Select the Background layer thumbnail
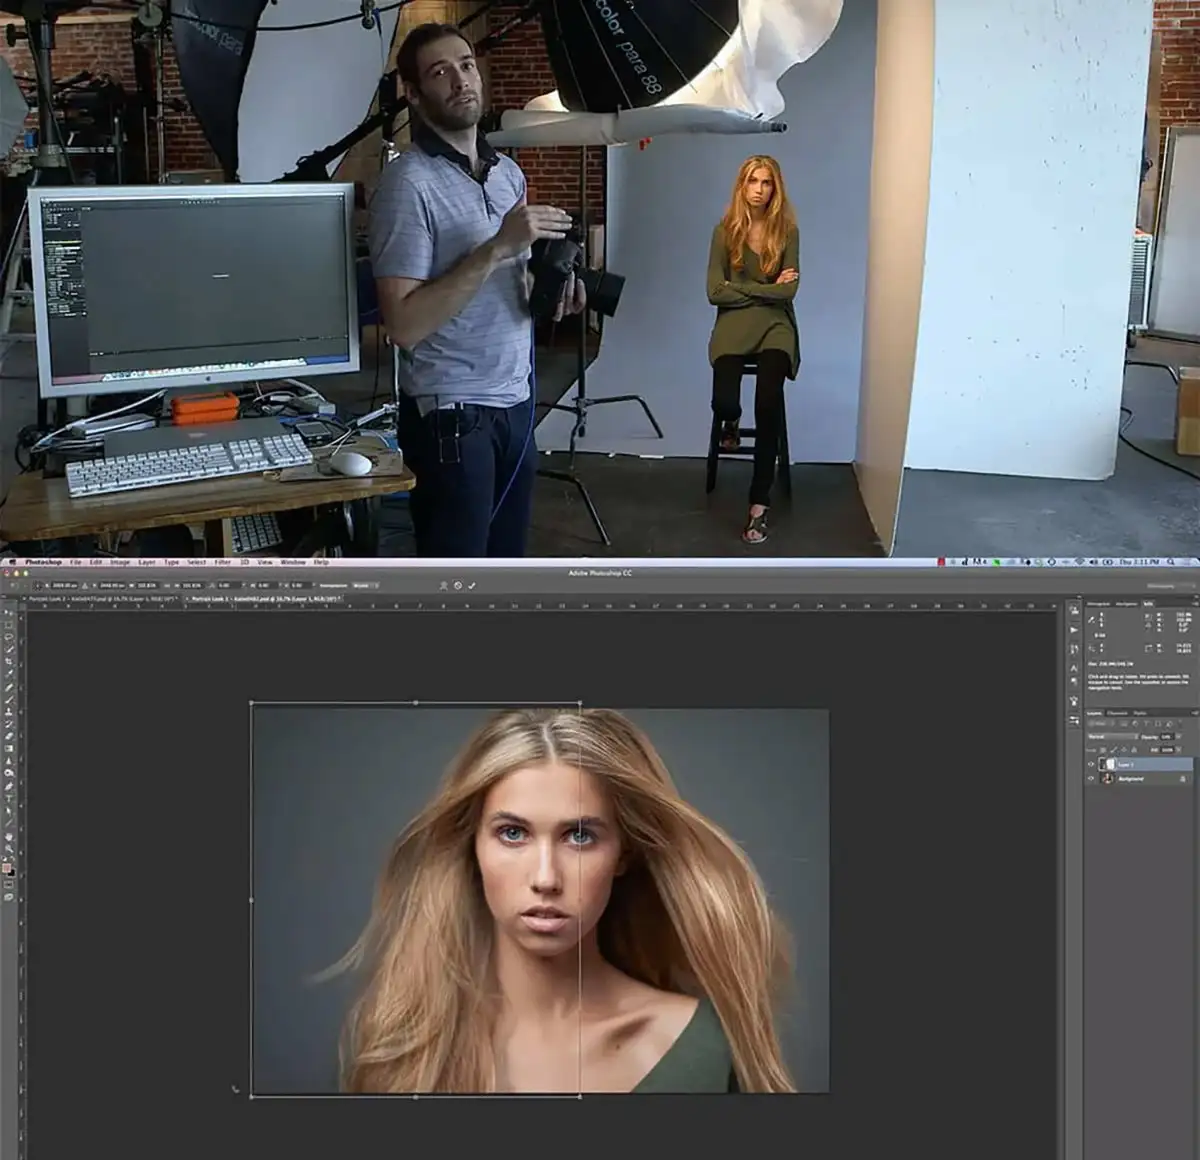Image resolution: width=1200 pixels, height=1160 pixels. (x=1107, y=778)
